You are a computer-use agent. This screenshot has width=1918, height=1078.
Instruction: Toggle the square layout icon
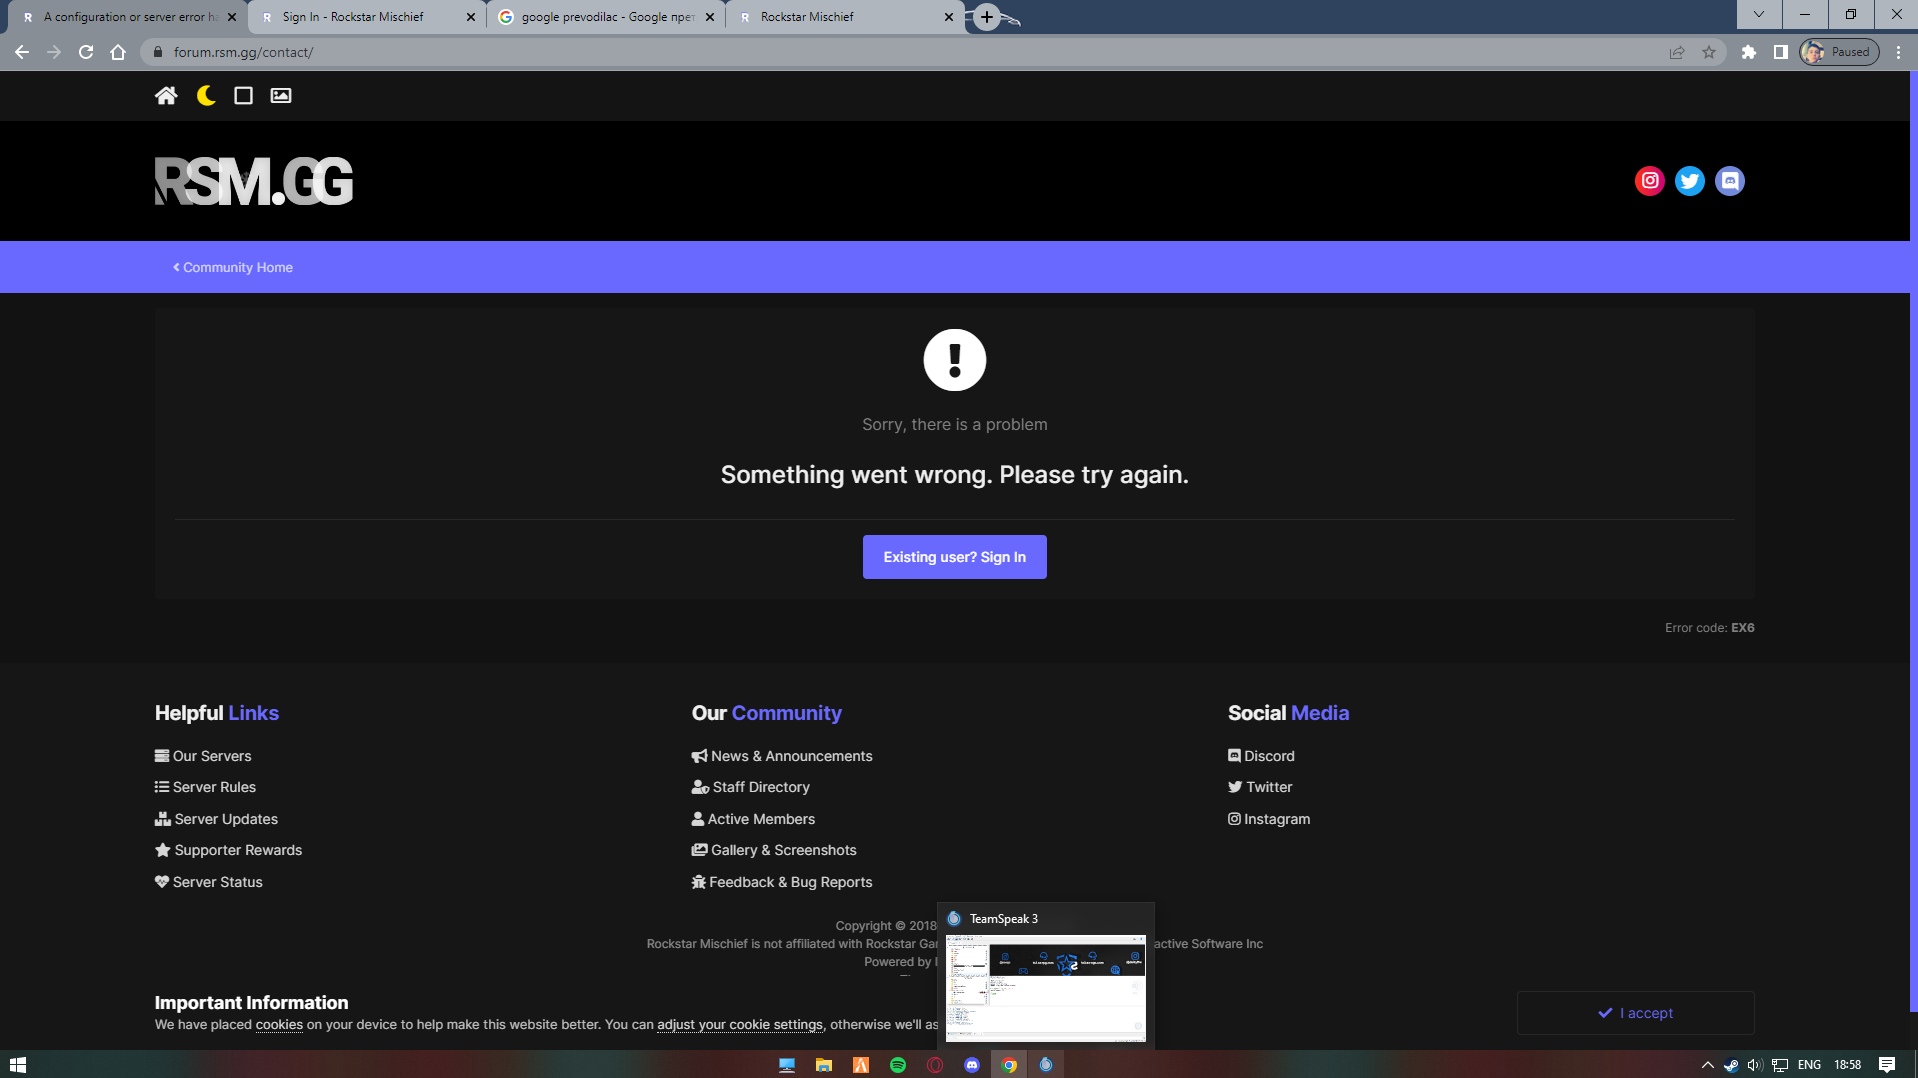point(243,95)
